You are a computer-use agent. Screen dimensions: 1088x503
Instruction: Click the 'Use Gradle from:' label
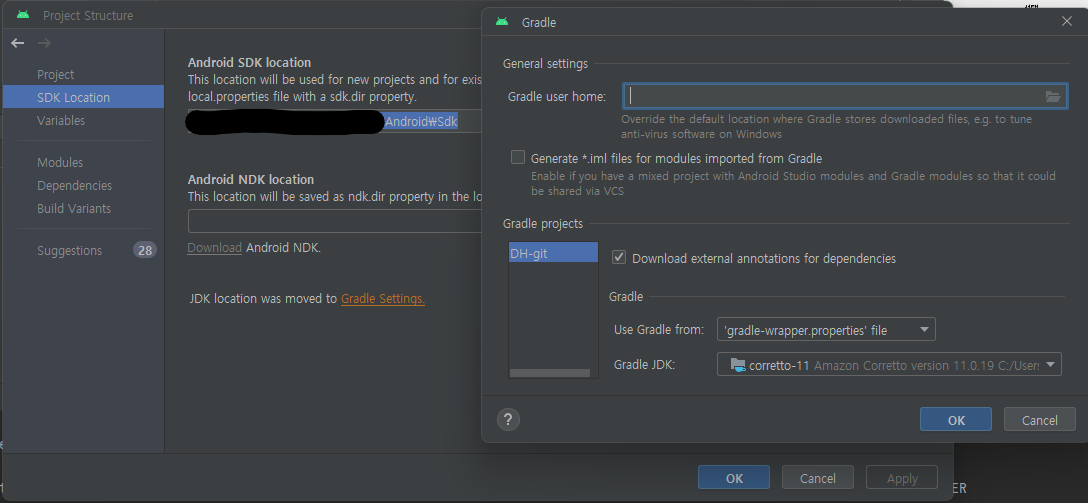click(x=659, y=330)
